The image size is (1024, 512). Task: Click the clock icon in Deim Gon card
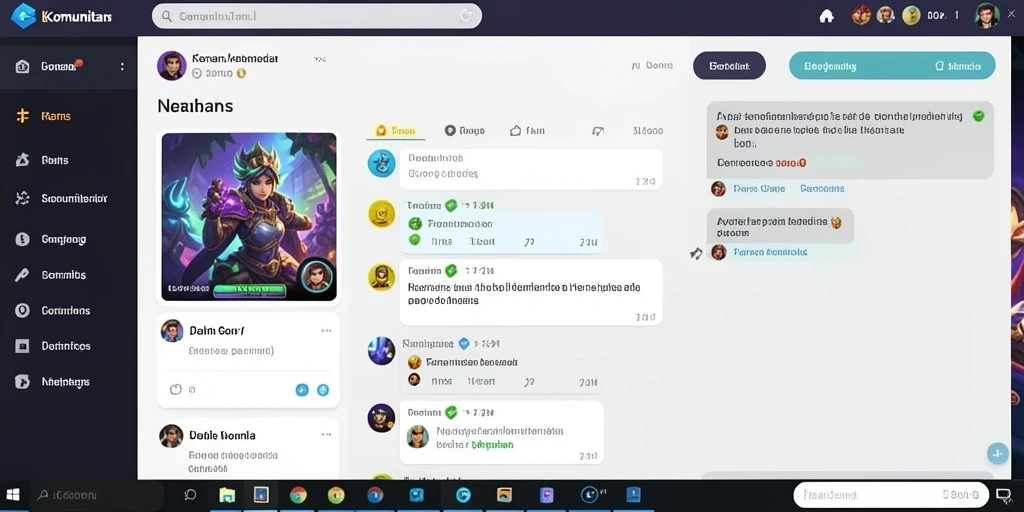(175, 390)
